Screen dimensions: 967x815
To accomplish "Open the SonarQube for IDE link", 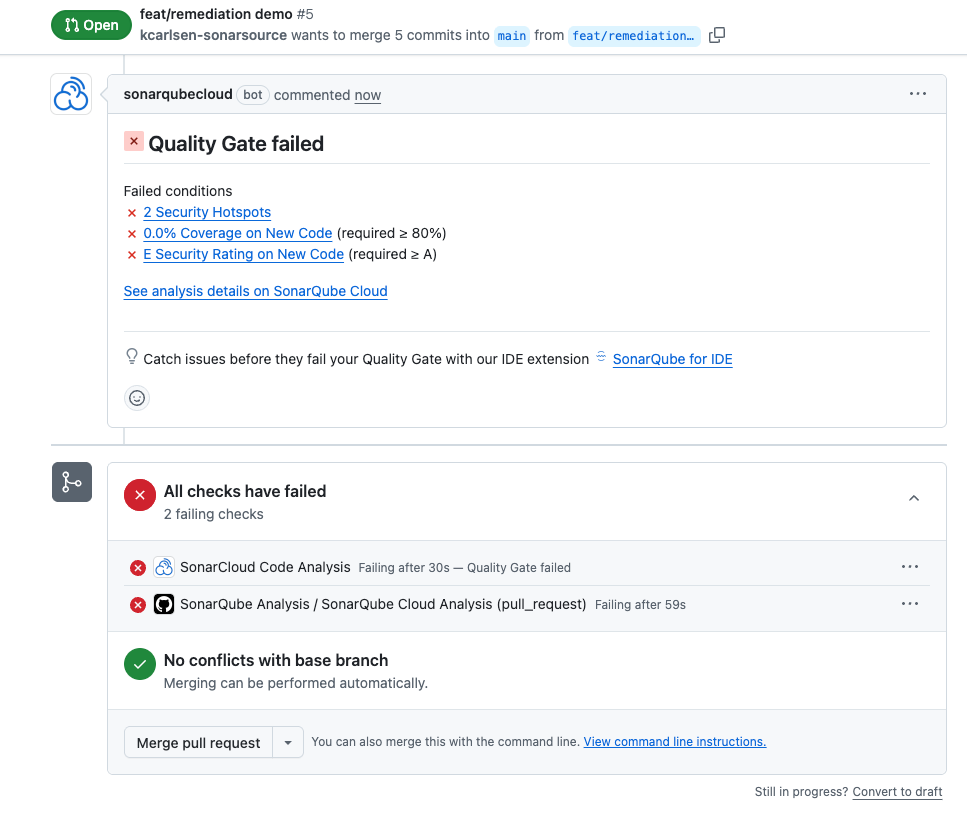I will pos(672,359).
